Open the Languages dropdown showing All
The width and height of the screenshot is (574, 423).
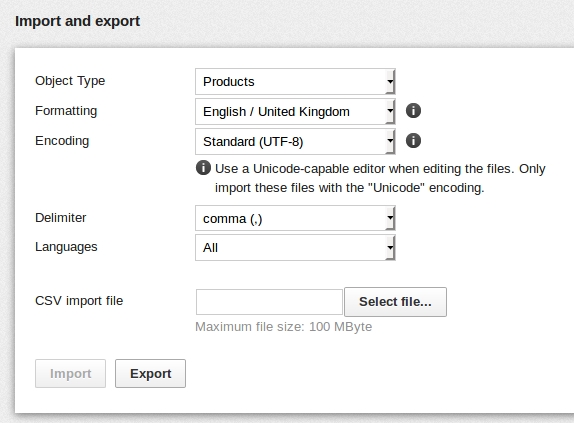[295, 248]
